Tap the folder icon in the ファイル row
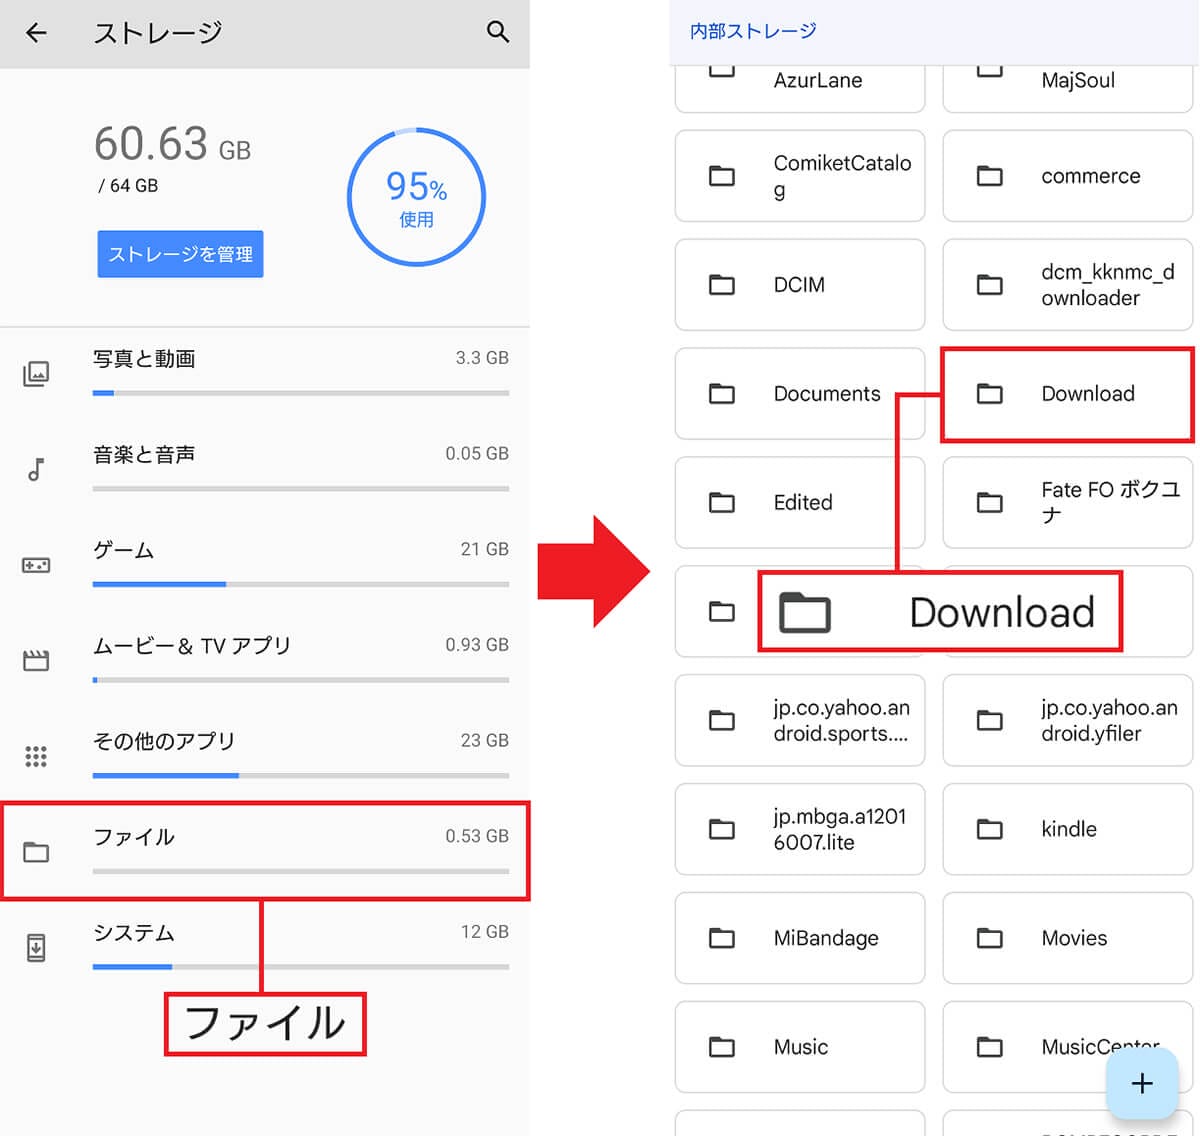Image resolution: width=1200 pixels, height=1136 pixels. [36, 852]
